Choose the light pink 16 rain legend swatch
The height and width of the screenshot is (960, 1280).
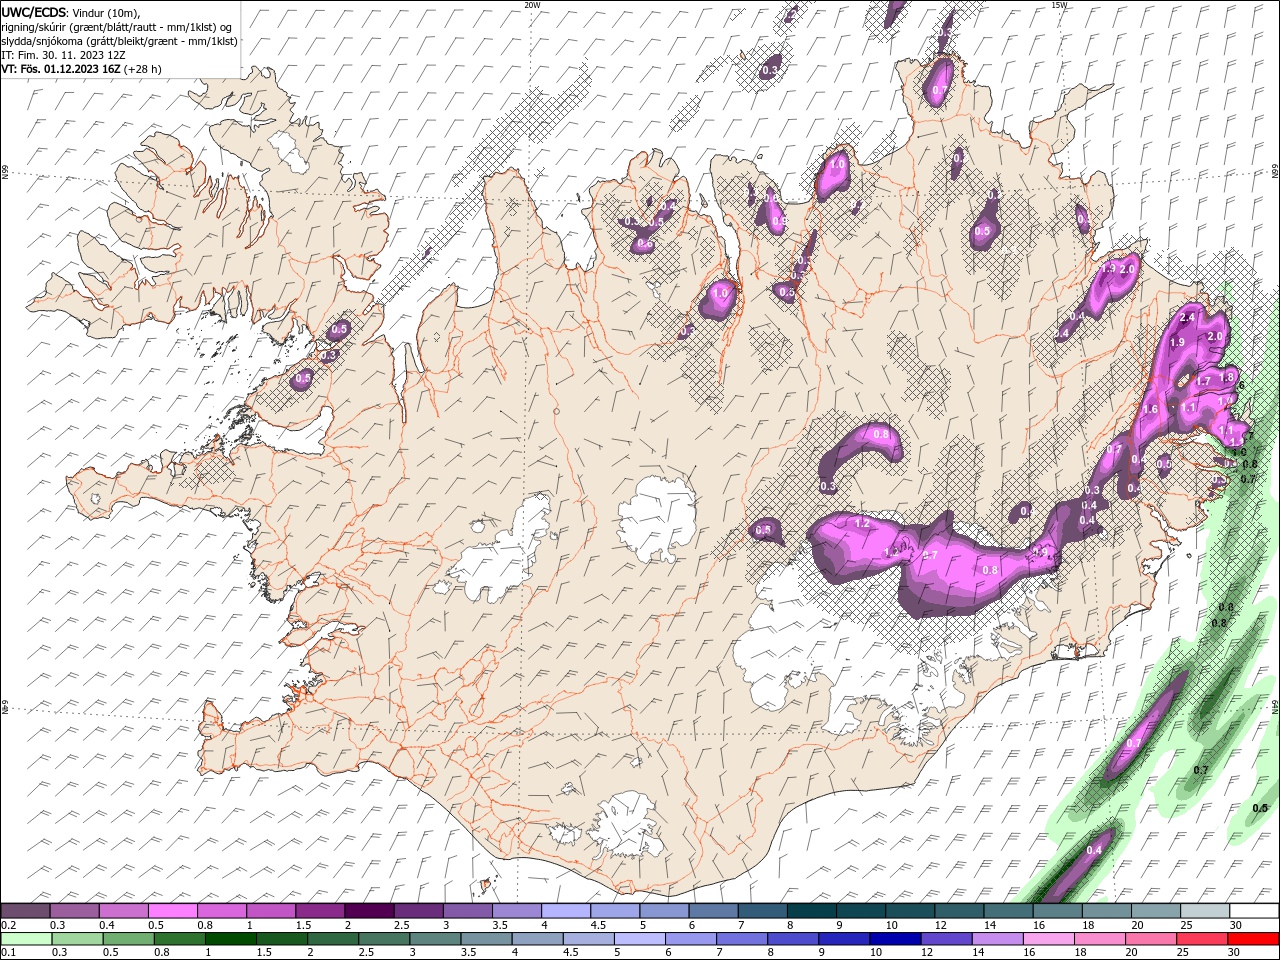click(x=1048, y=939)
